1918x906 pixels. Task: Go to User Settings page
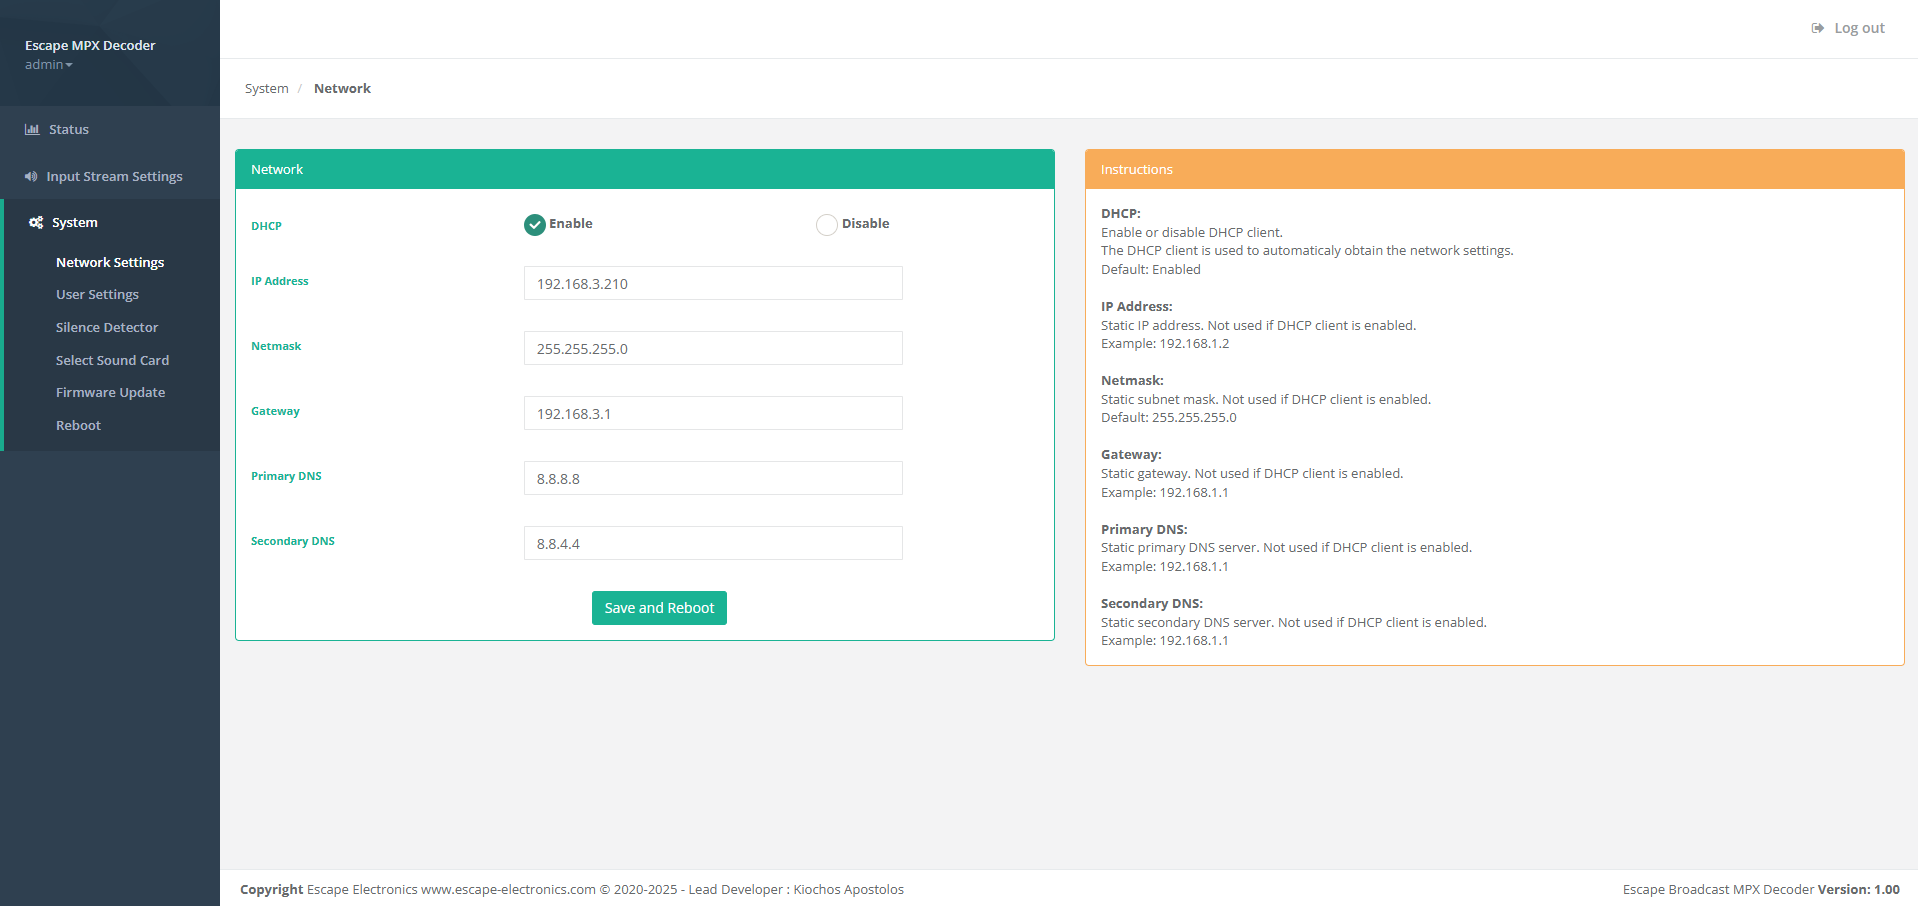coord(97,295)
